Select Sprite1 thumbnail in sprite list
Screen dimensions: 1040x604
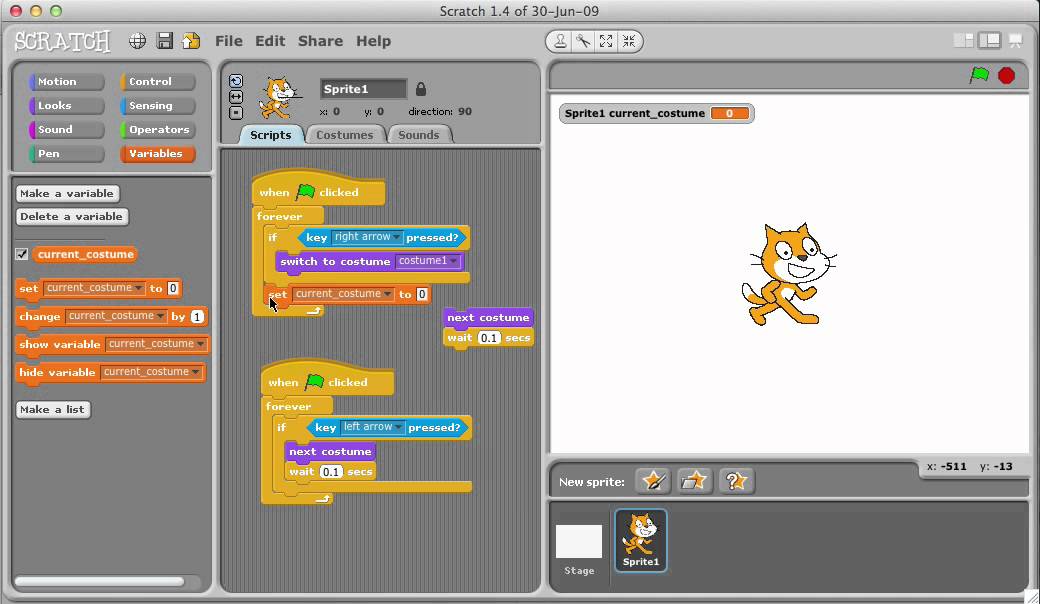(641, 540)
